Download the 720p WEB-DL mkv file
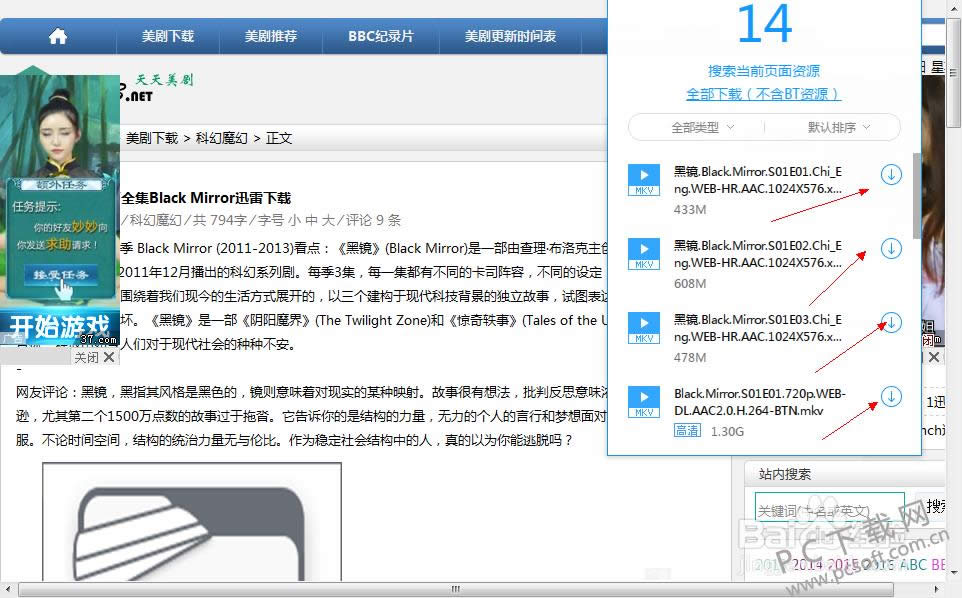Viewport: 962px width, 598px height. 890,397
